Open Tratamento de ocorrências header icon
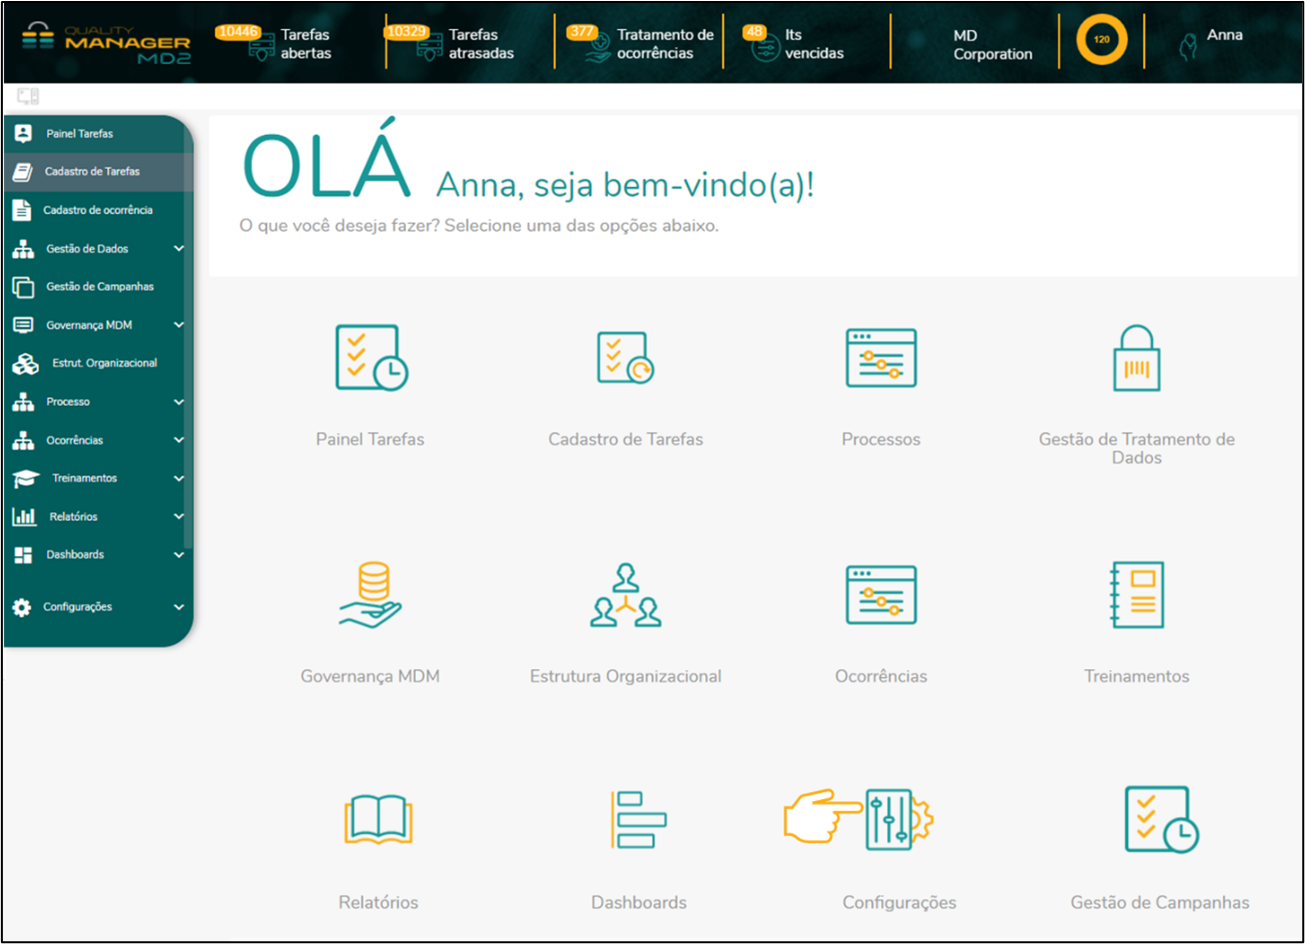The height and width of the screenshot is (944, 1305). click(596, 50)
